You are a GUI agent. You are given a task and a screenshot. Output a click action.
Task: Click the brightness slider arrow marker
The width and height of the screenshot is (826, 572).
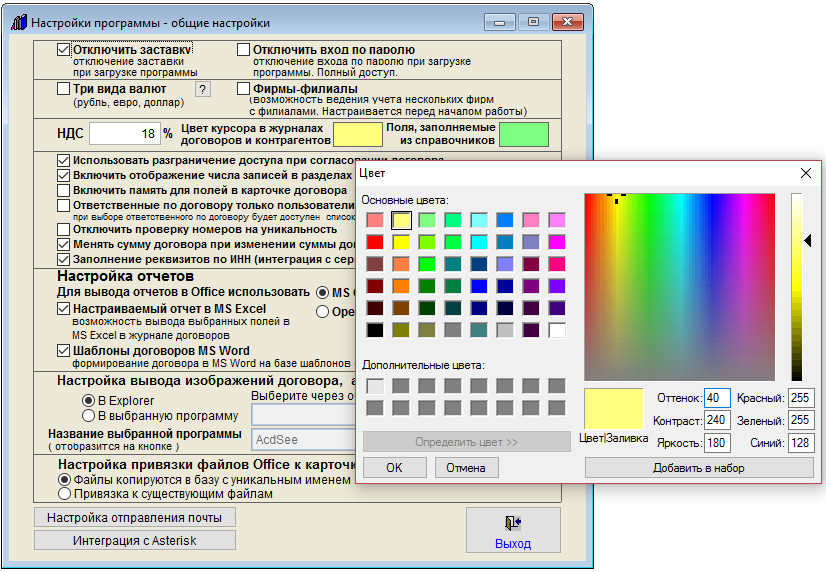tap(808, 240)
